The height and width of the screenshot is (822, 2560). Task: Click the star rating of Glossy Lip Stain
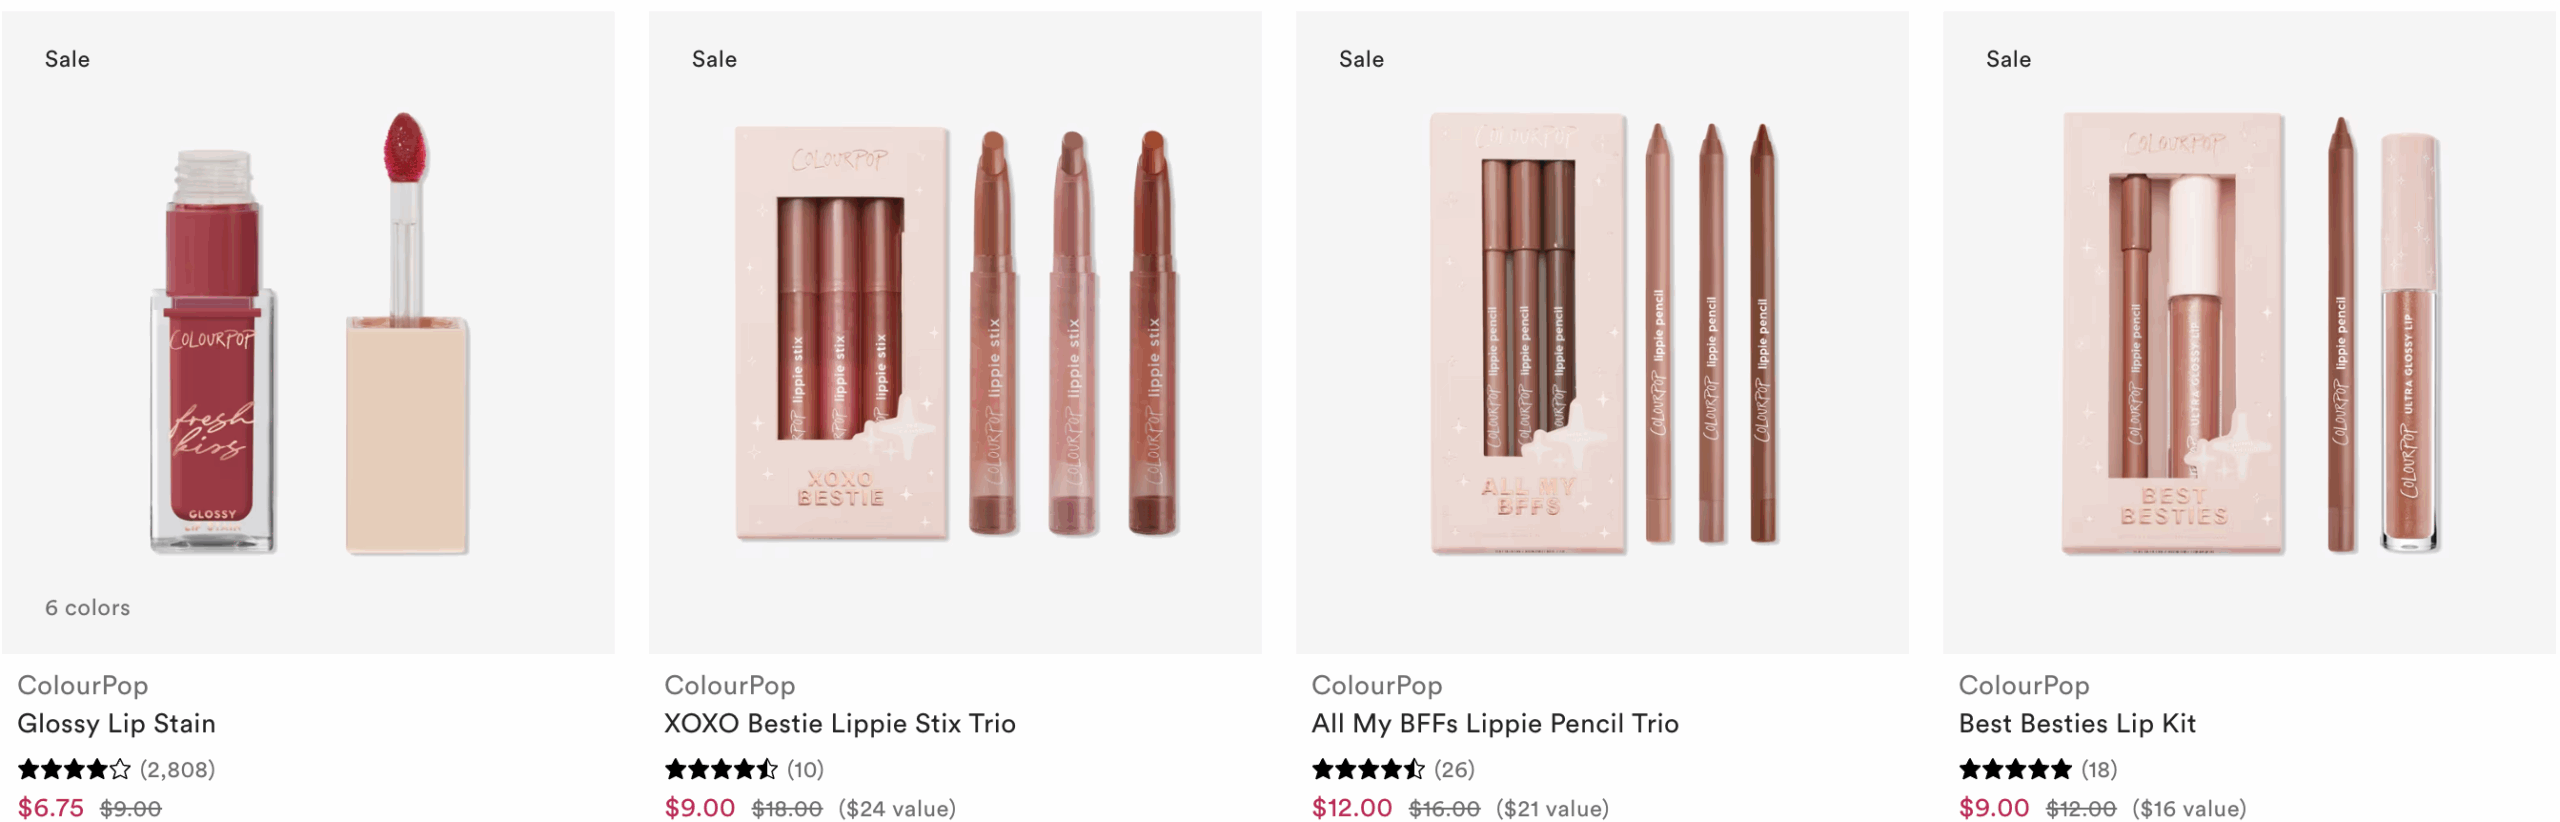click(75, 769)
